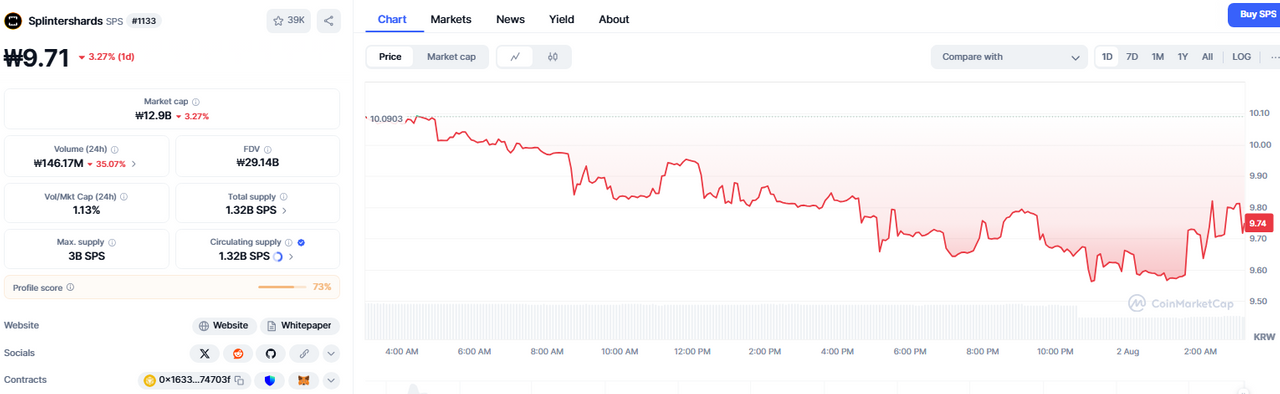Image resolution: width=1280 pixels, height=394 pixels.
Task: Open the GitHub social link
Action: 270,353
